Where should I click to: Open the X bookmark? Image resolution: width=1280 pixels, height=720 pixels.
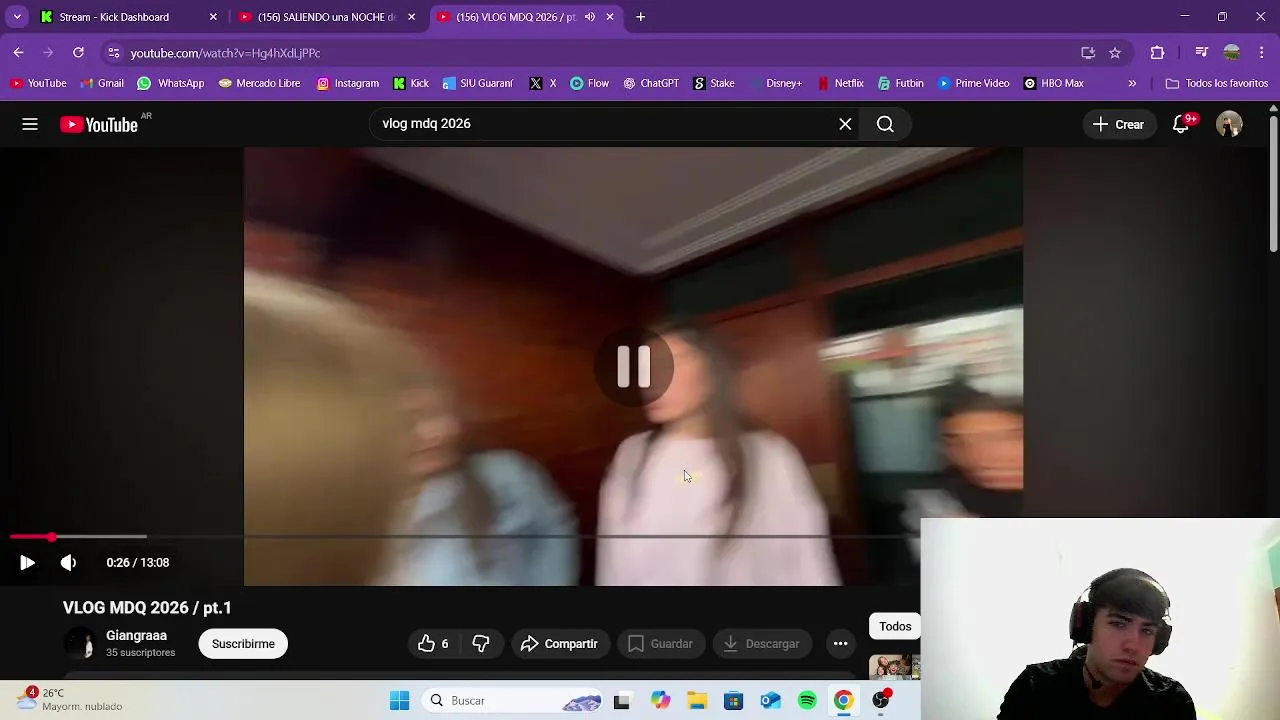tap(543, 83)
